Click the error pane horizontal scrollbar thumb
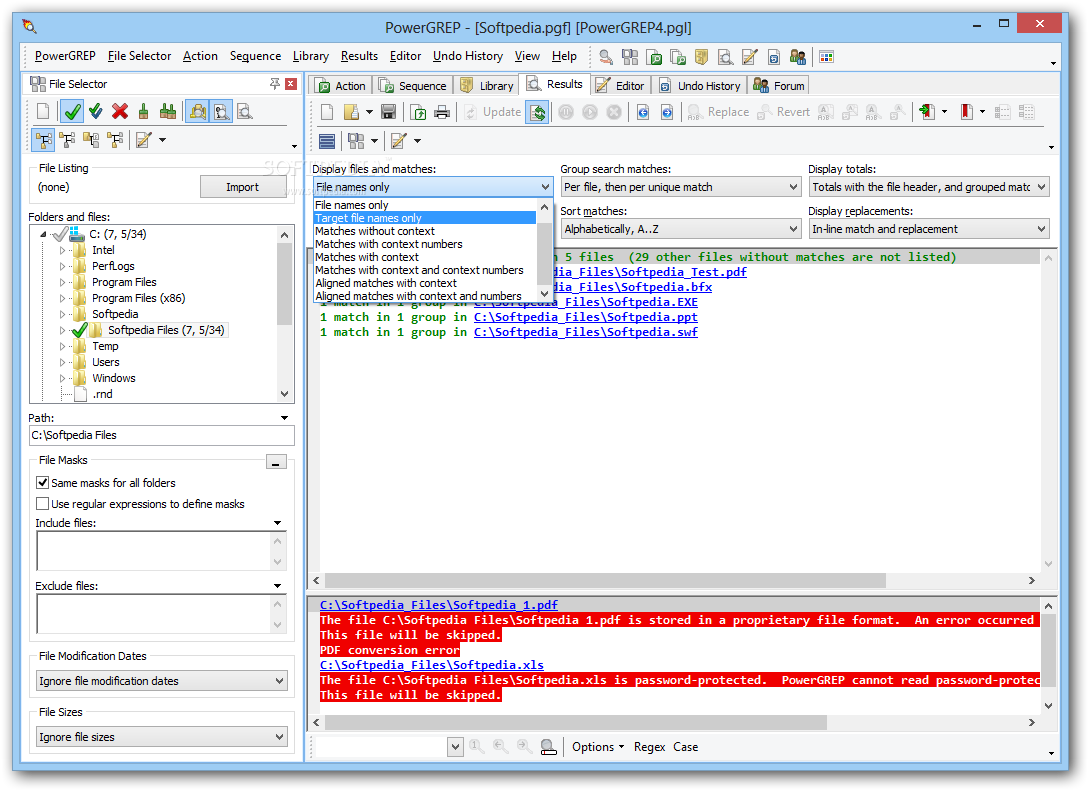The width and height of the screenshot is (1089, 791). tap(576, 722)
